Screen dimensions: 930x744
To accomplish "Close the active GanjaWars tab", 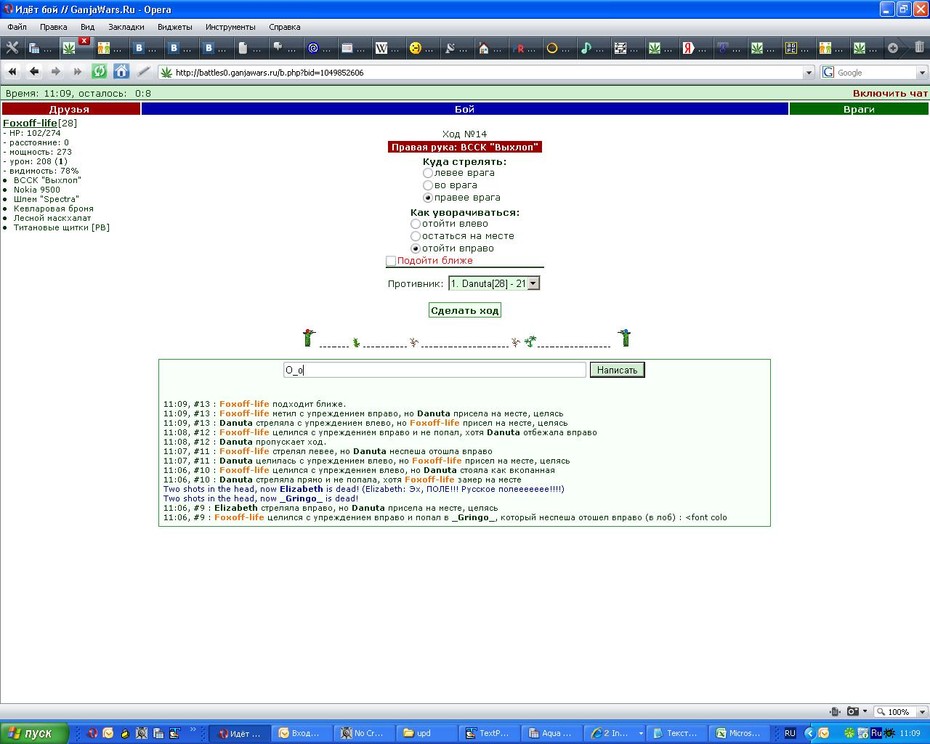I will coord(84,41).
